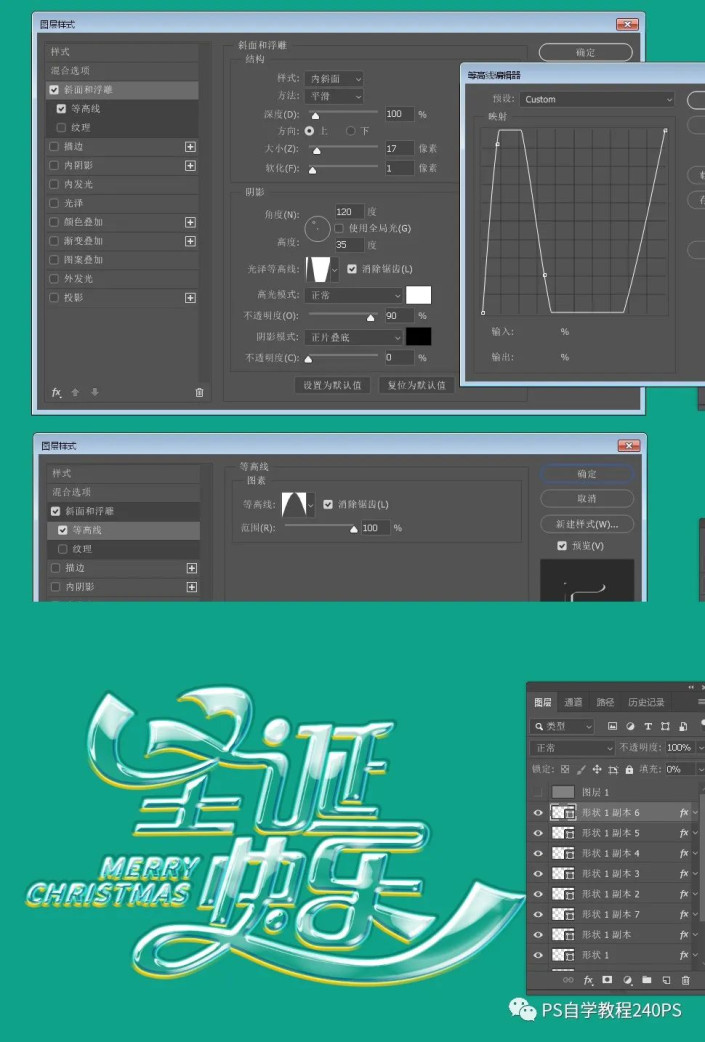Move effect down arrow in Layer Style dialog
The width and height of the screenshot is (705, 1042).
point(94,392)
